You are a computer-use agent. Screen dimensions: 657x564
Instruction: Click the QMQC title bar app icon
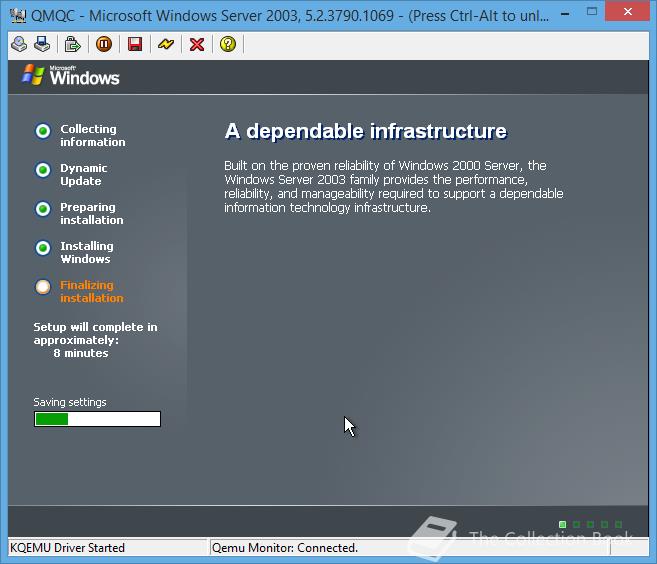18,16
